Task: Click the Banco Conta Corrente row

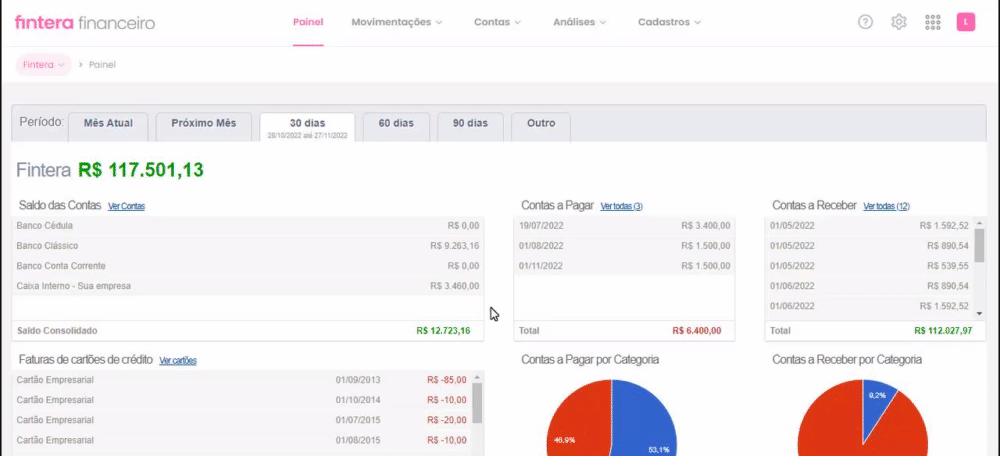Action: 247,266
